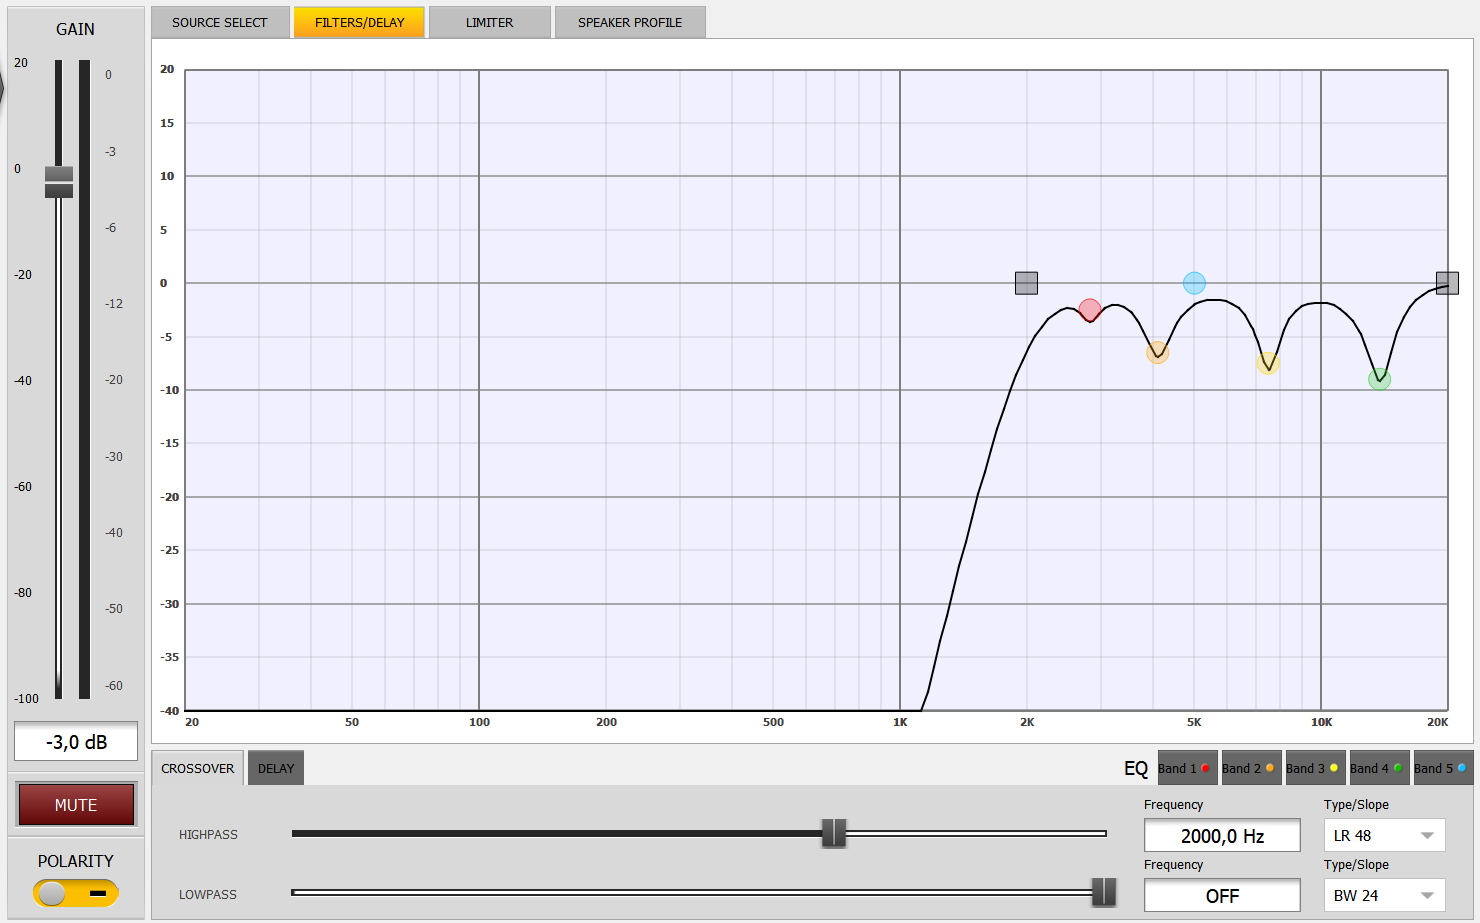Image resolution: width=1480 pixels, height=923 pixels.
Task: Click the EQ label
Action: [x=1136, y=768]
